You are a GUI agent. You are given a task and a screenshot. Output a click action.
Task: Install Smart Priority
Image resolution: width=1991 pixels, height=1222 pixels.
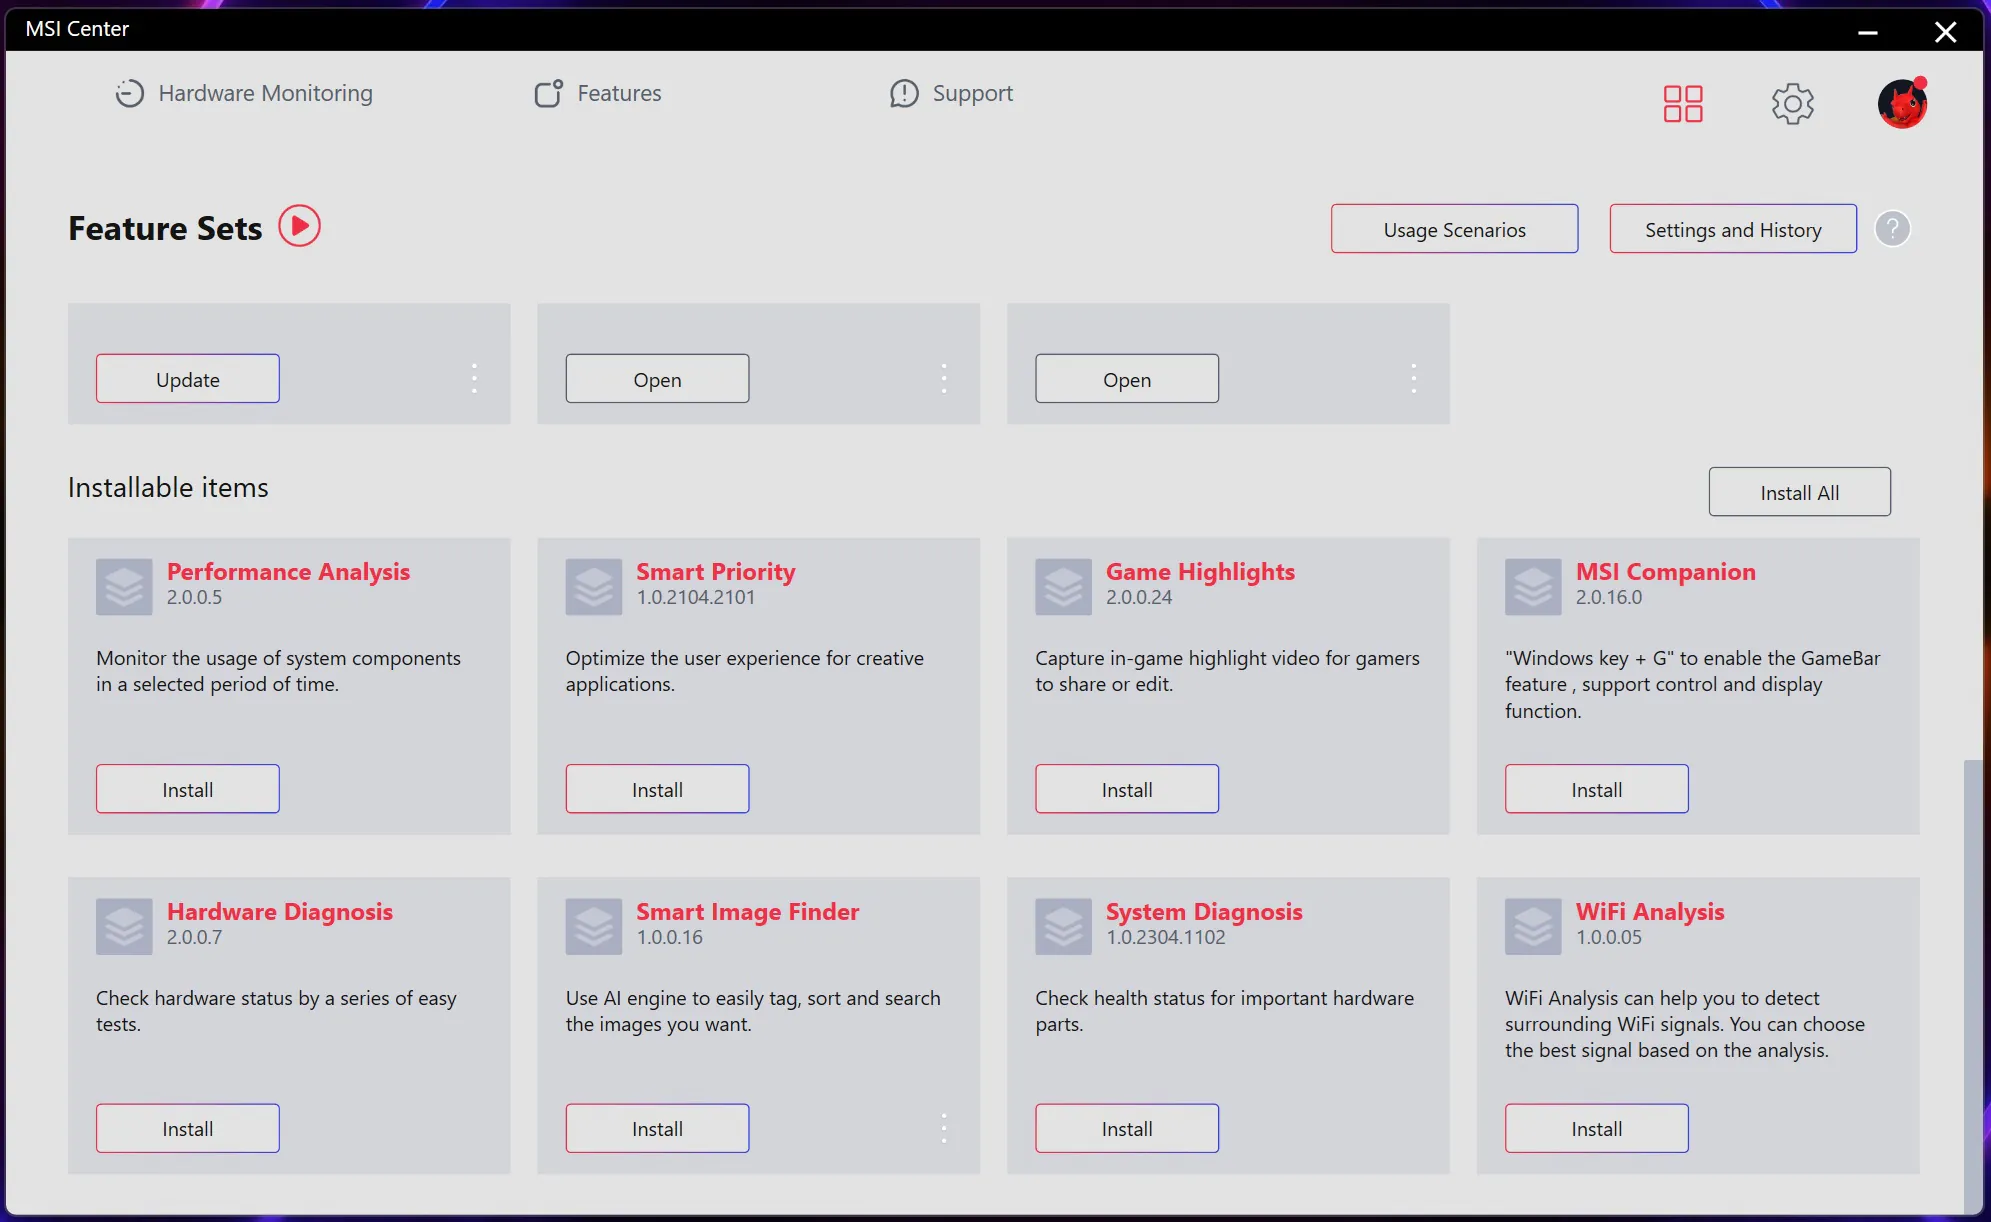click(657, 789)
